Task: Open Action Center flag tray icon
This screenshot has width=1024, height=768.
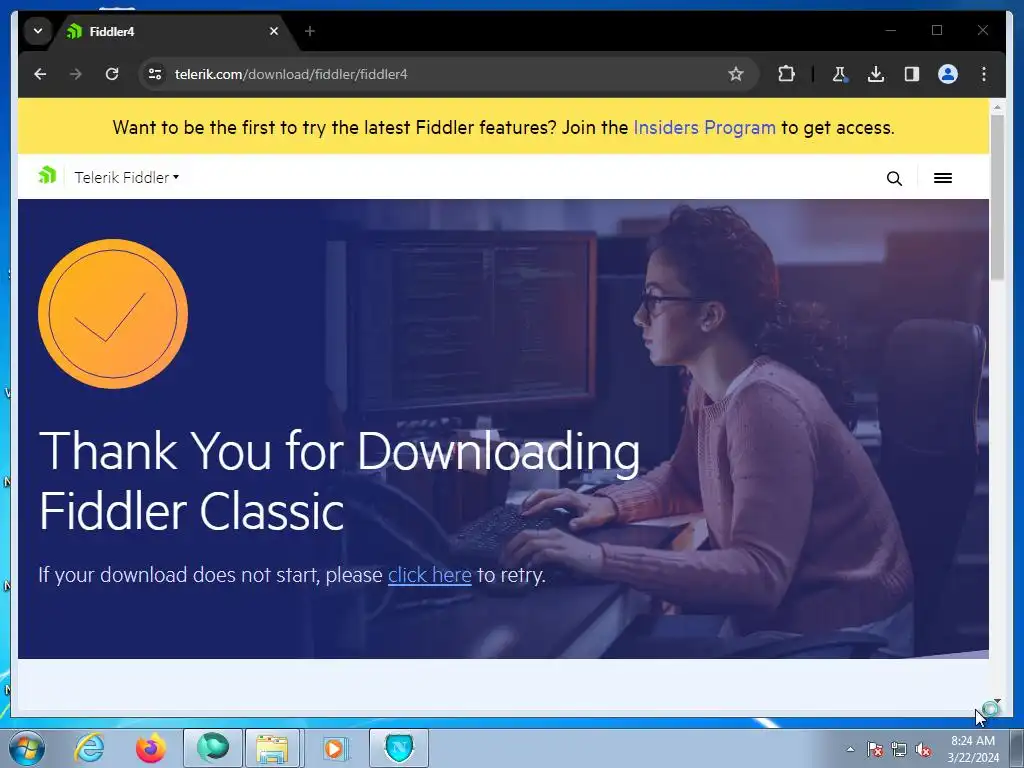Action: pos(874,749)
